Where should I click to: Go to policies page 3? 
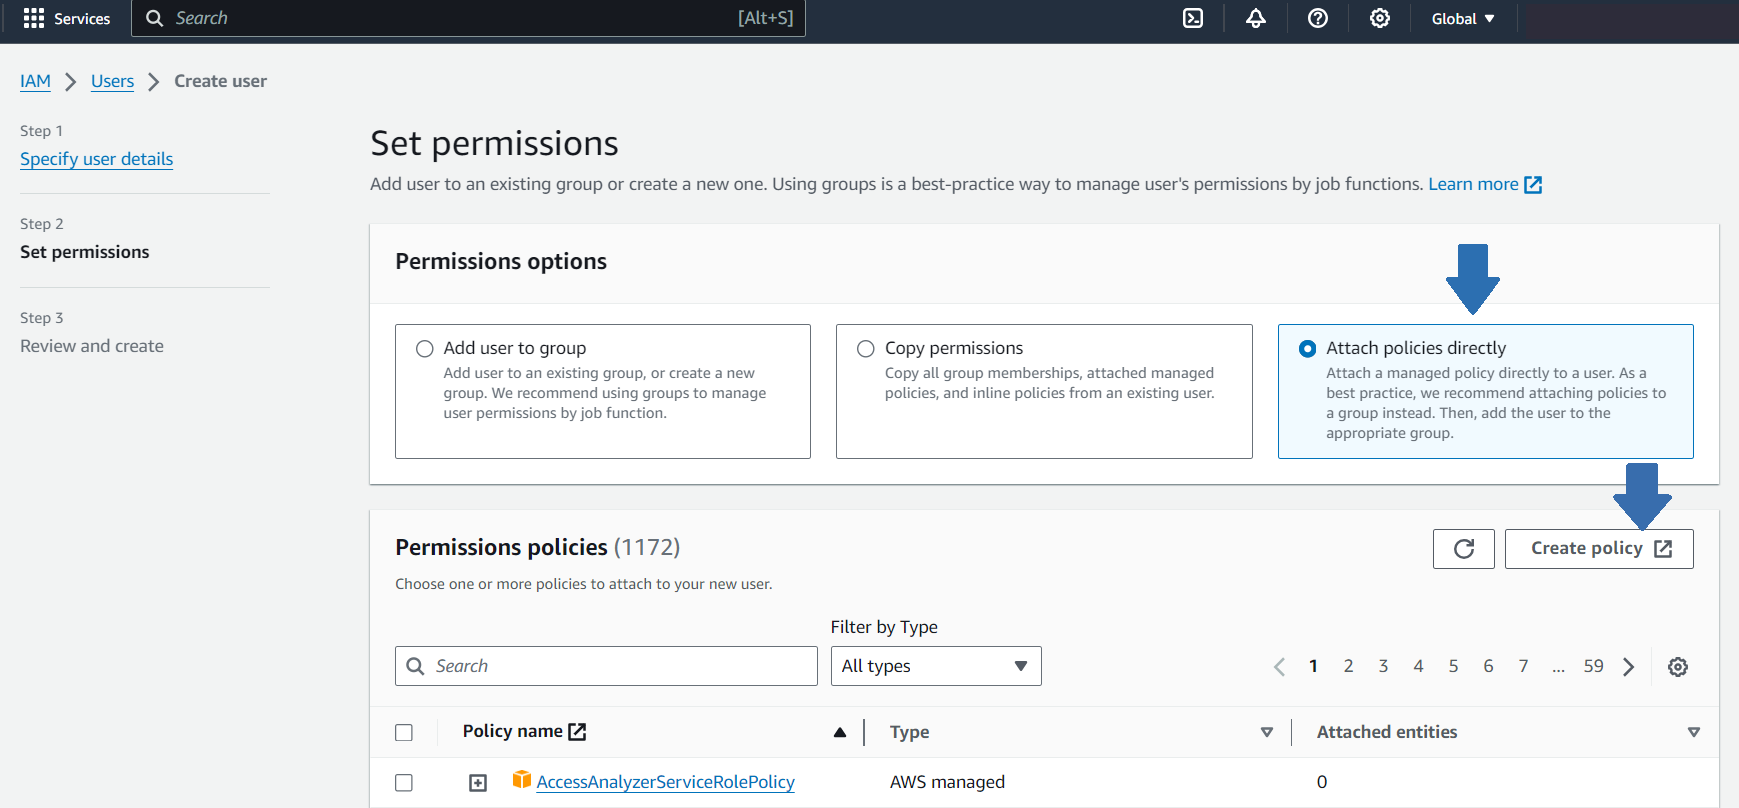pos(1384,666)
